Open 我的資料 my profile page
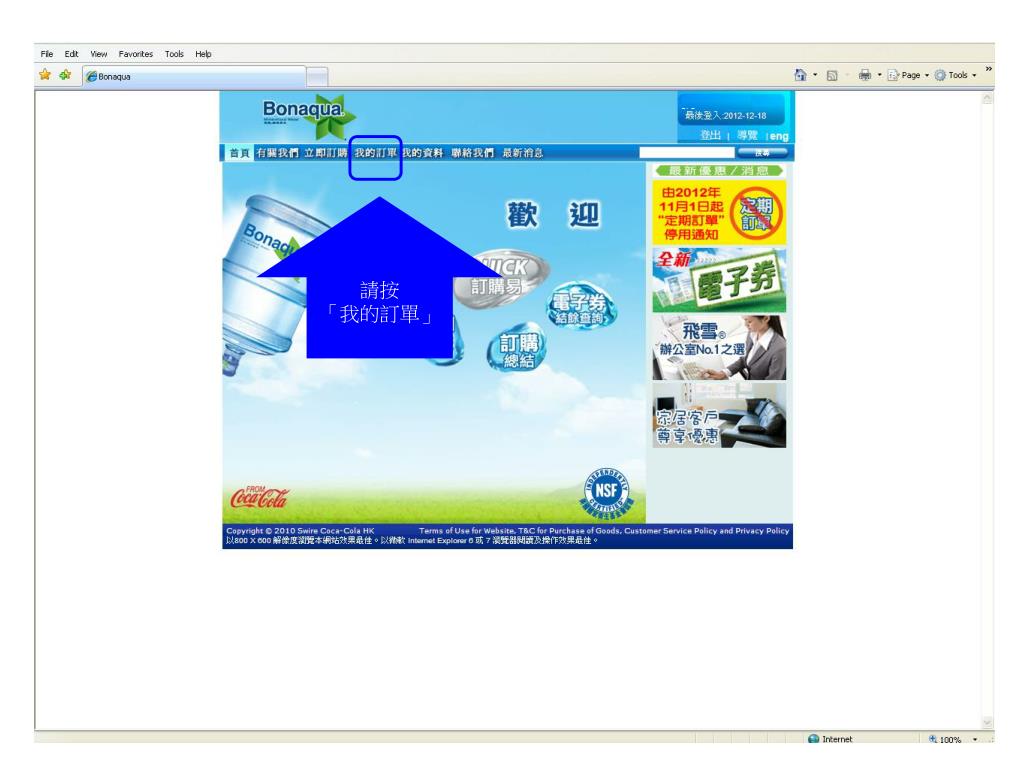Image resolution: width=1024 pixels, height=768 pixels. pyautogui.click(x=422, y=153)
